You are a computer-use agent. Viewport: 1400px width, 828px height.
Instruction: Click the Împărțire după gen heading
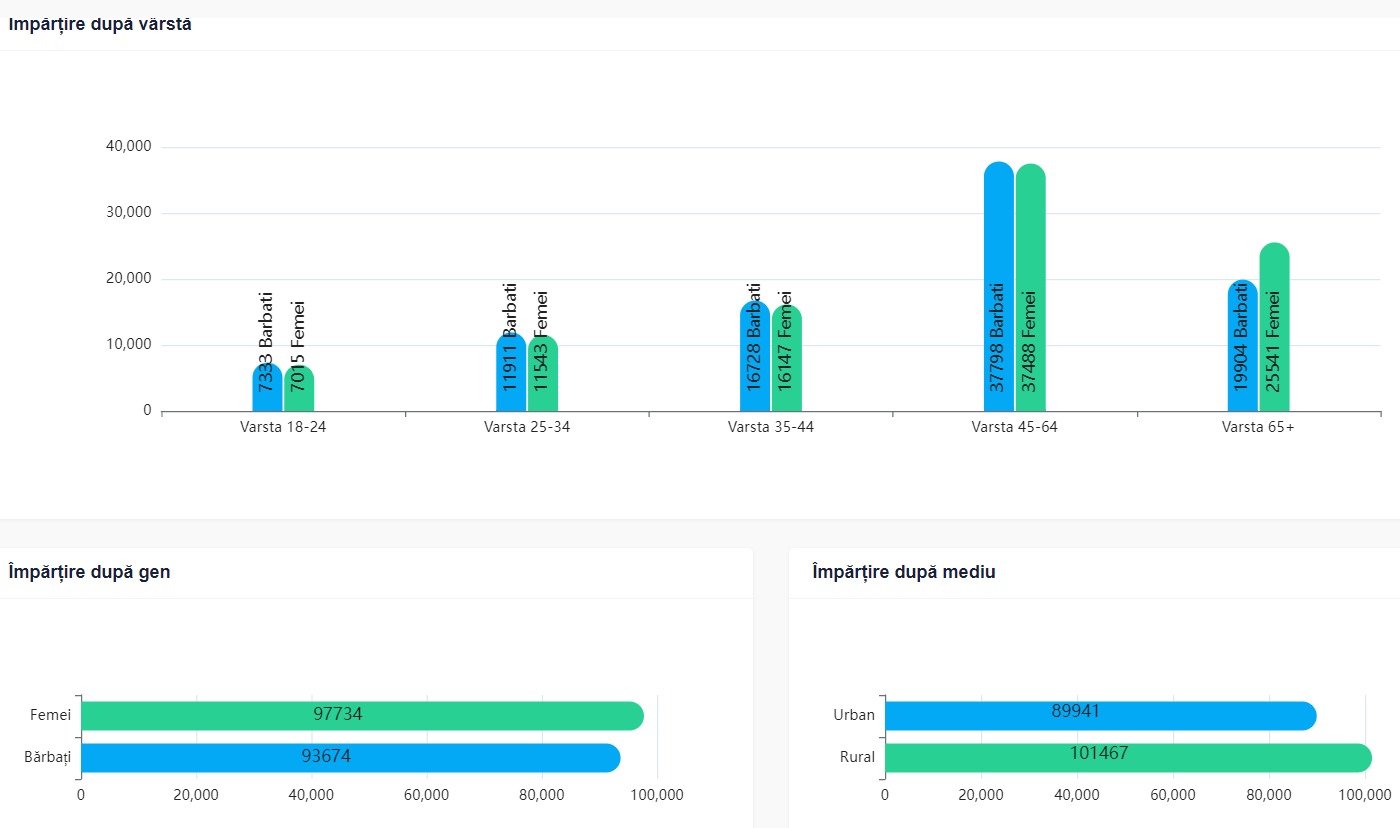tap(89, 572)
